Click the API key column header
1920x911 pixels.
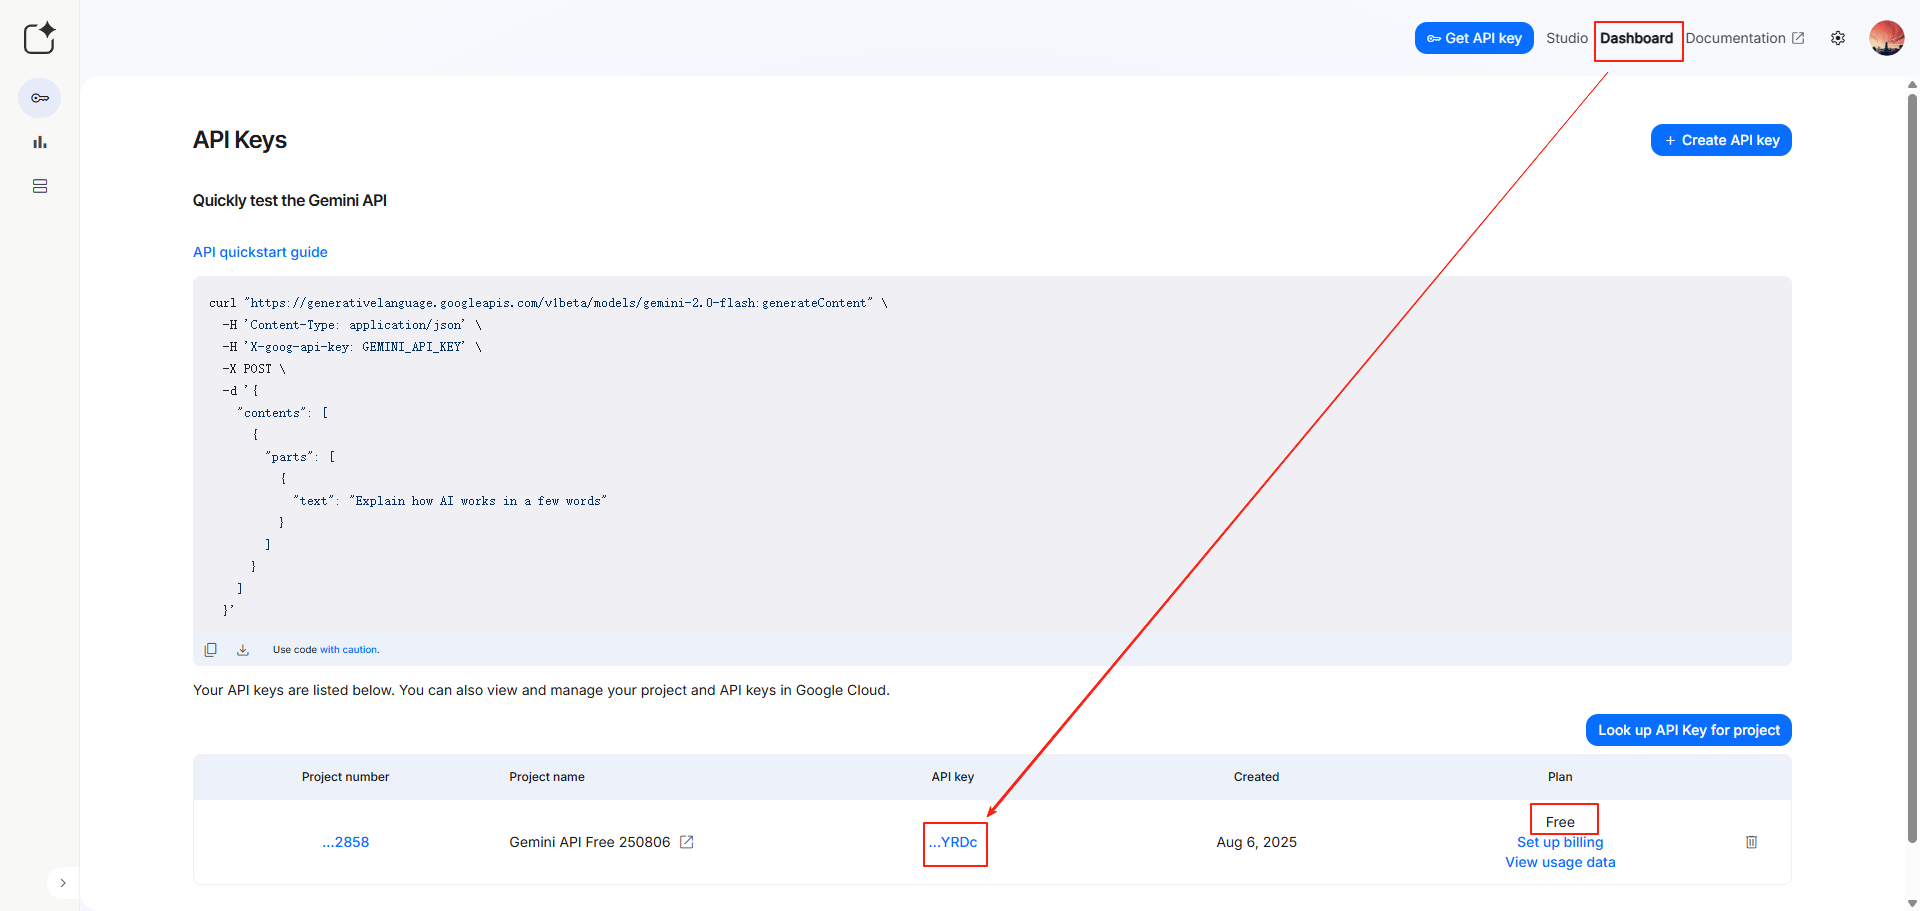tap(953, 777)
